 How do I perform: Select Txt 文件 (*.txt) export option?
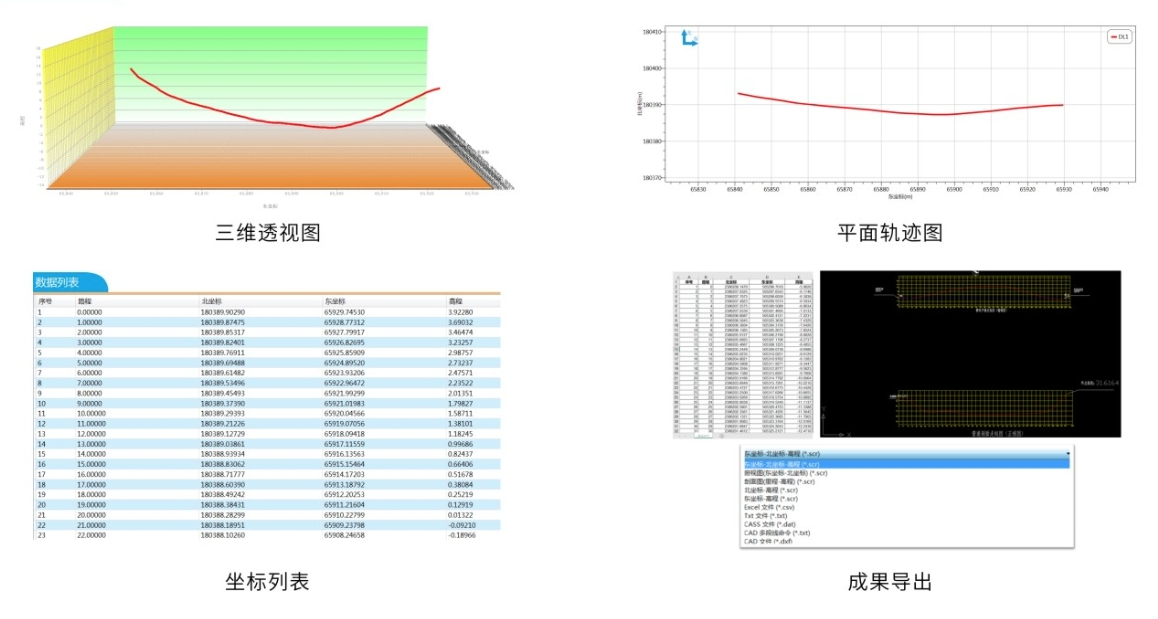766,516
